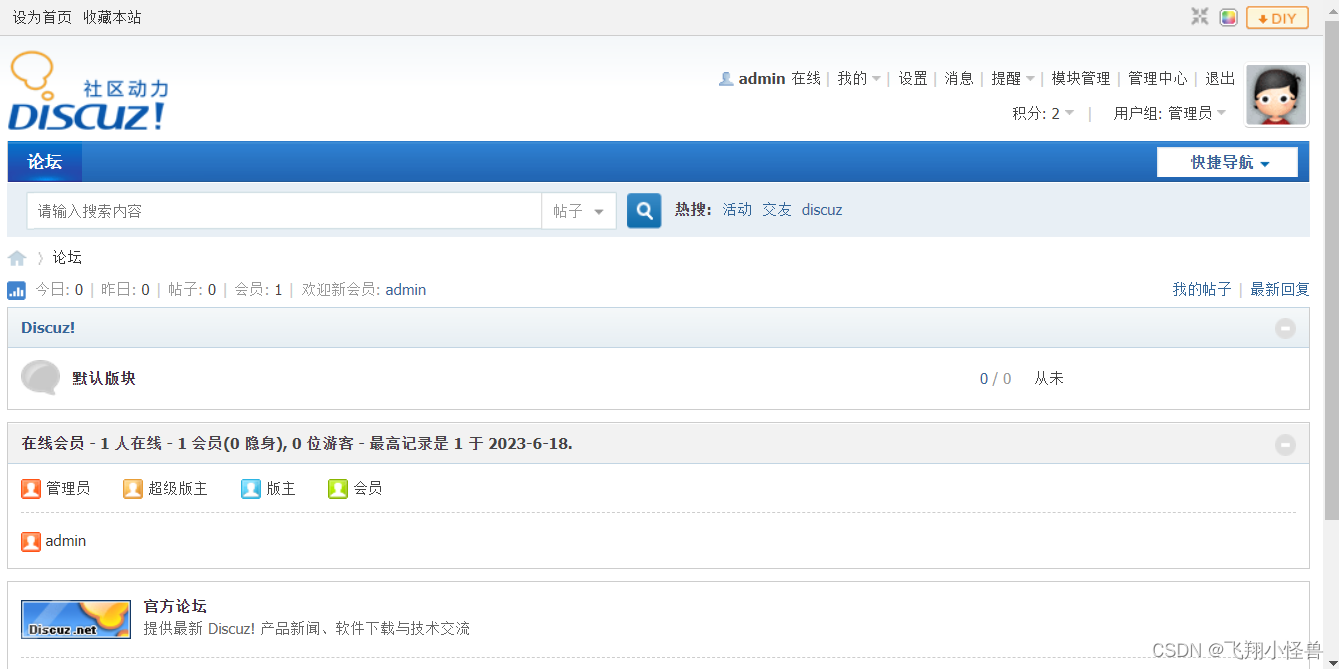
Task: Open the search by clicking the magnifier icon
Action: pos(643,210)
